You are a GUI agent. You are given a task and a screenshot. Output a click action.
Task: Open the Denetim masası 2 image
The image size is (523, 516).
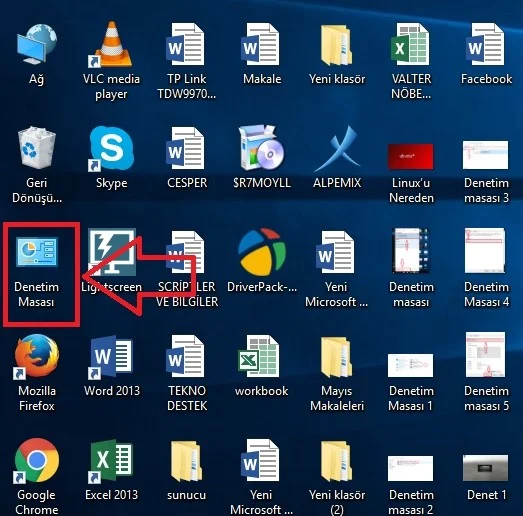coord(411,468)
